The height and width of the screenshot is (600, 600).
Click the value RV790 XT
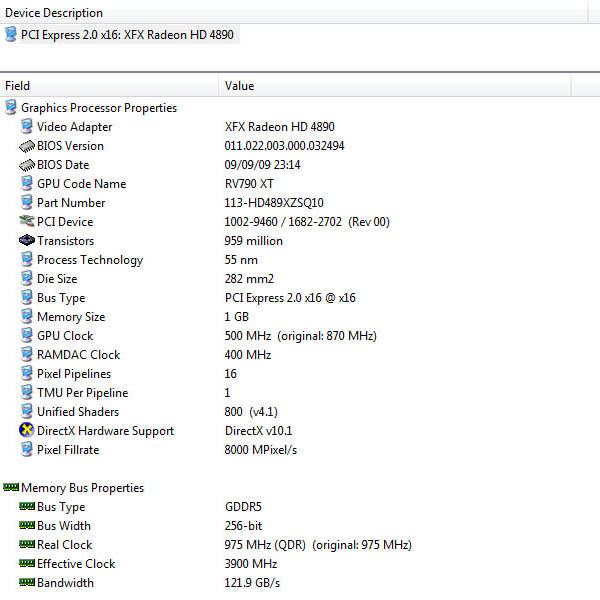click(x=249, y=184)
